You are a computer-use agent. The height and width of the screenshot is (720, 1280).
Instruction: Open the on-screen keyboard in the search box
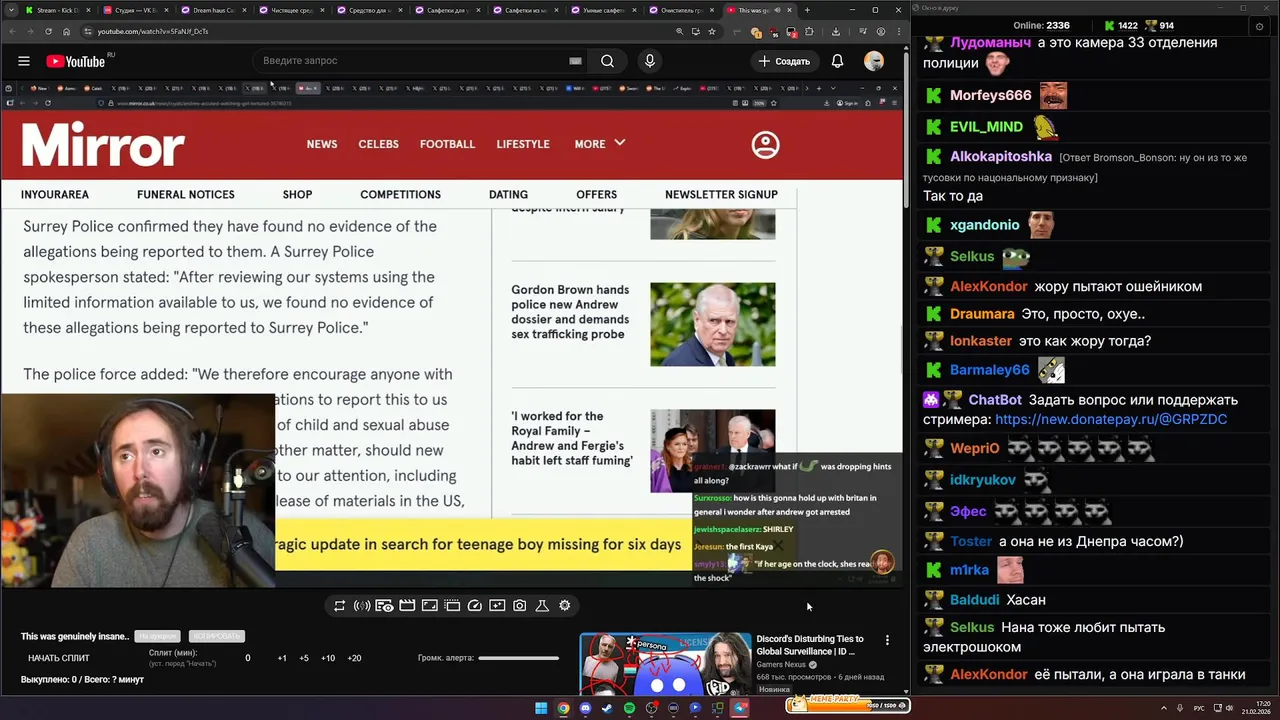point(575,61)
